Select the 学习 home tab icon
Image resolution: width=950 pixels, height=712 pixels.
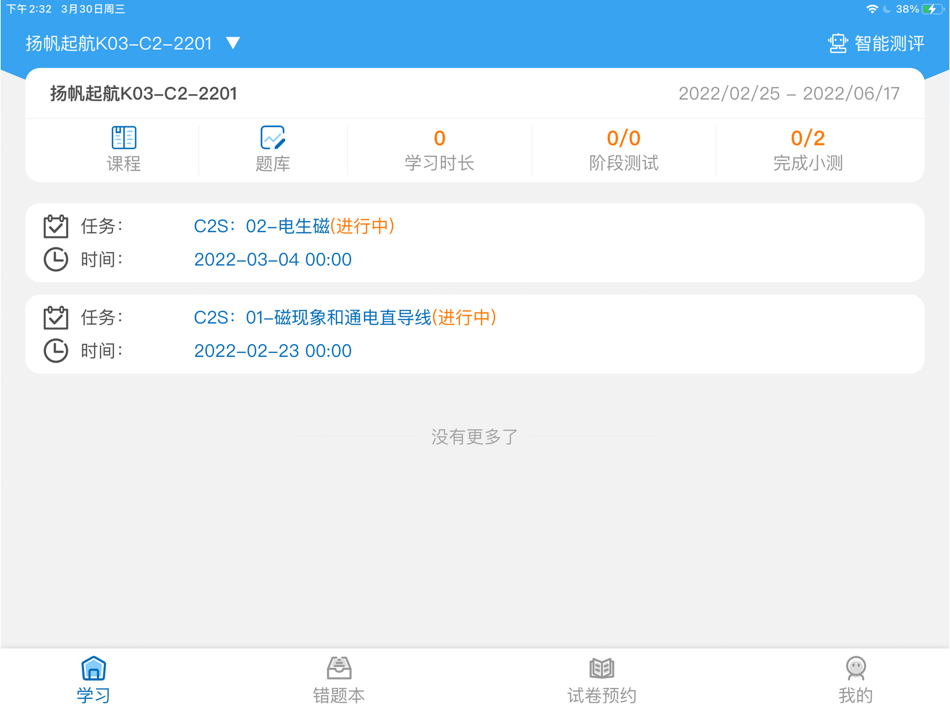(x=93, y=667)
